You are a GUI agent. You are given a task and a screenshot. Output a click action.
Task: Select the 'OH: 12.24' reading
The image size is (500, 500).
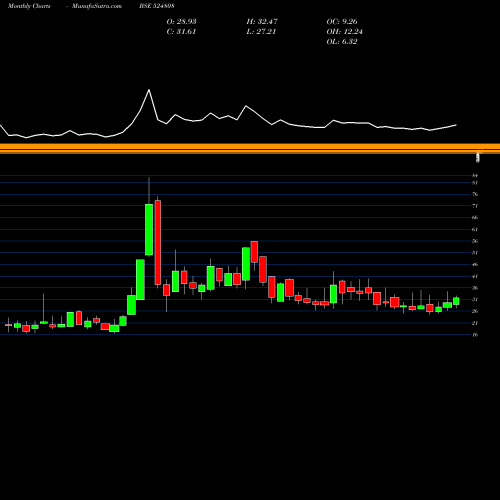click(345, 32)
